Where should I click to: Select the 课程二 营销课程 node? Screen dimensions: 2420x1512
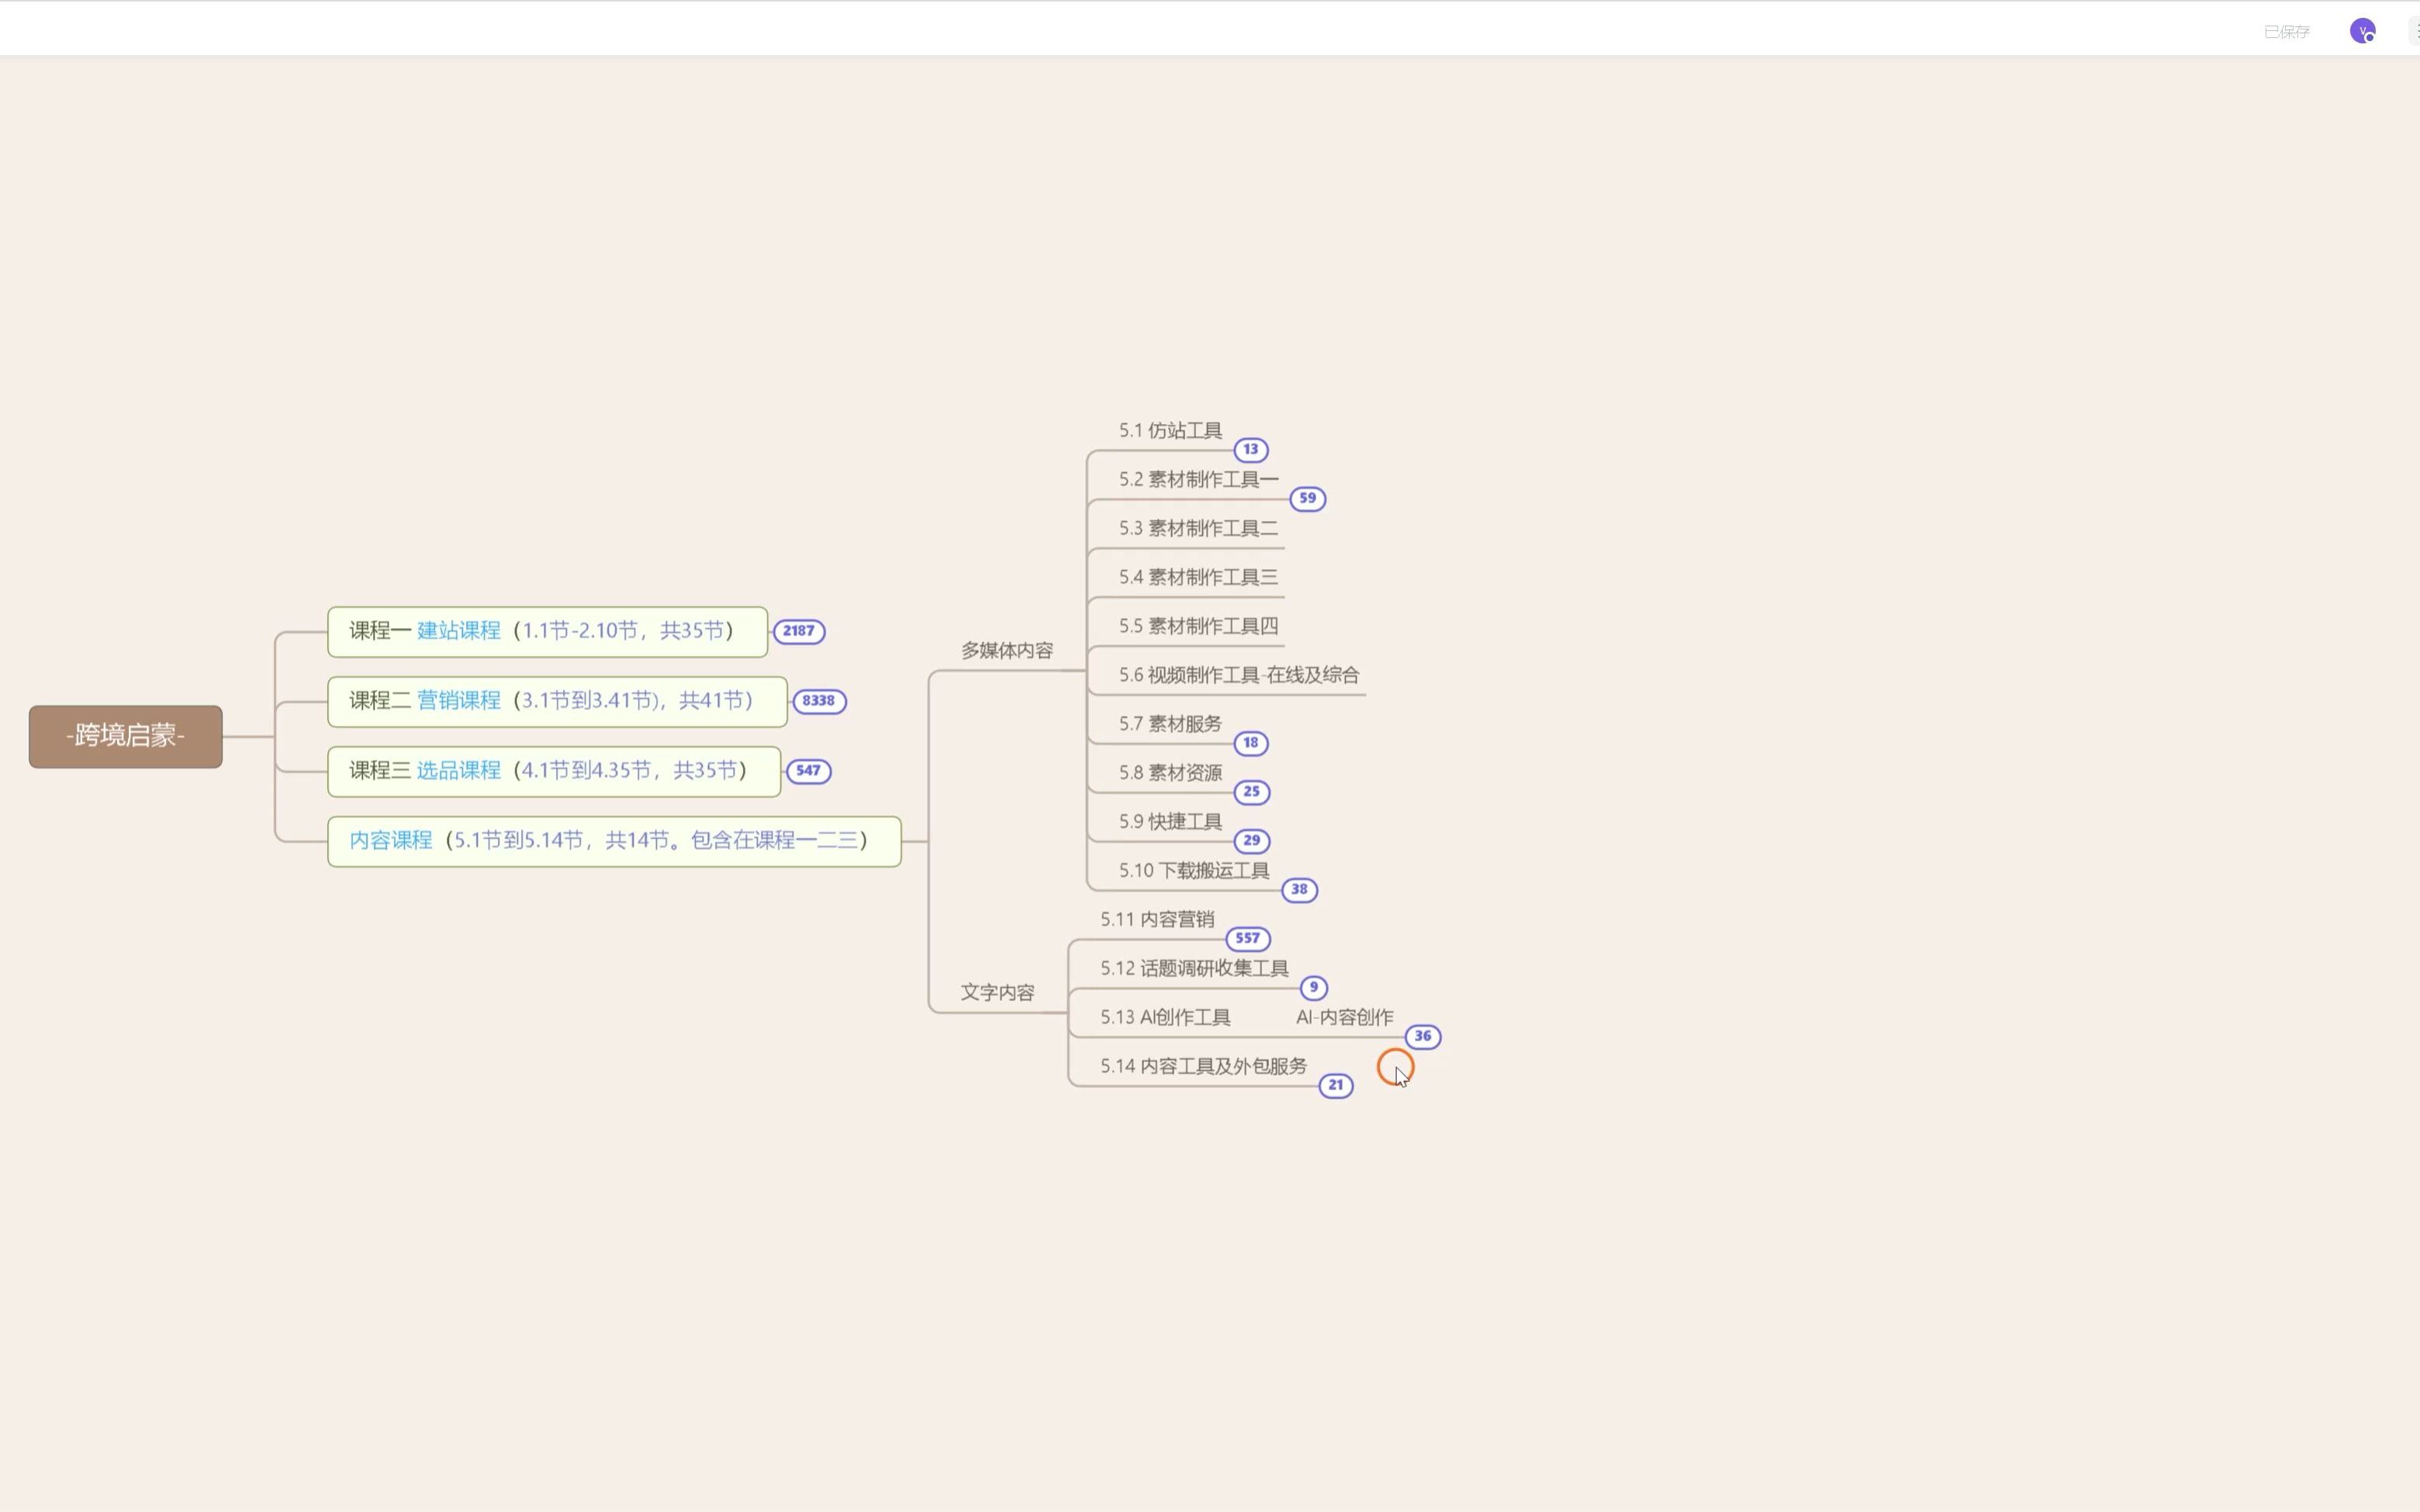pos(557,701)
